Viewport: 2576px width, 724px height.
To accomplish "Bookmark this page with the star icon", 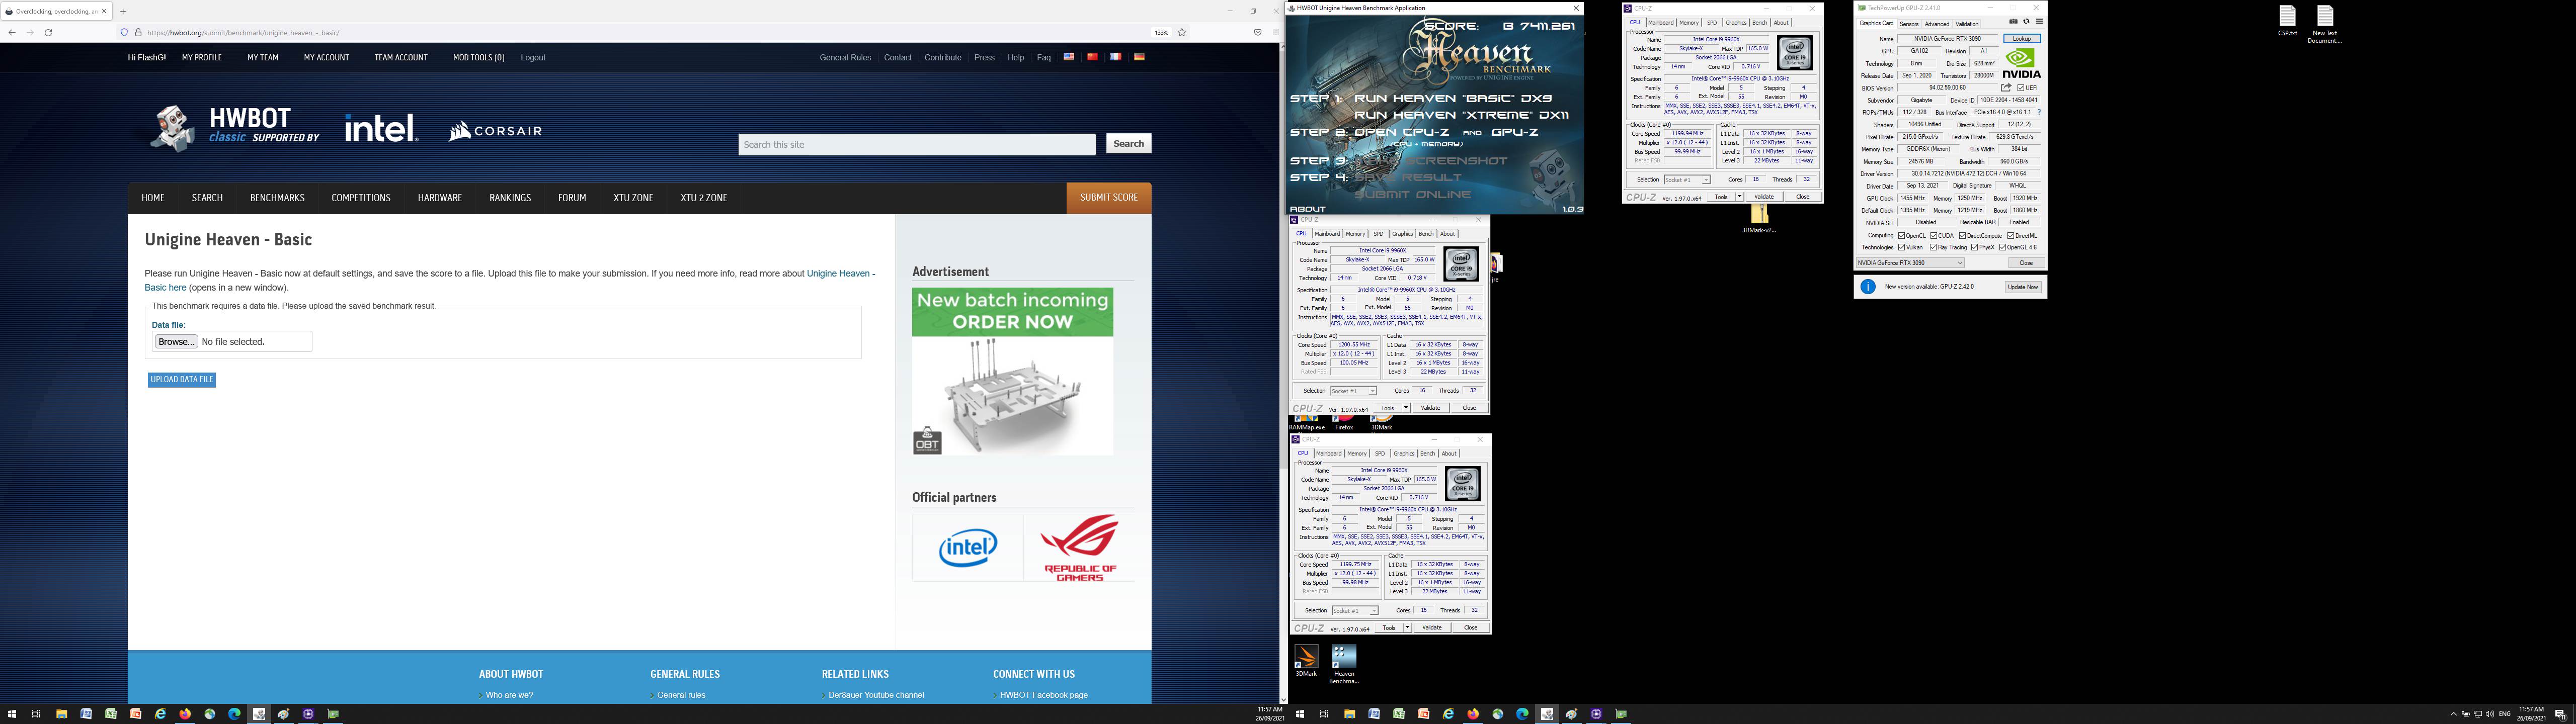I will [1182, 32].
